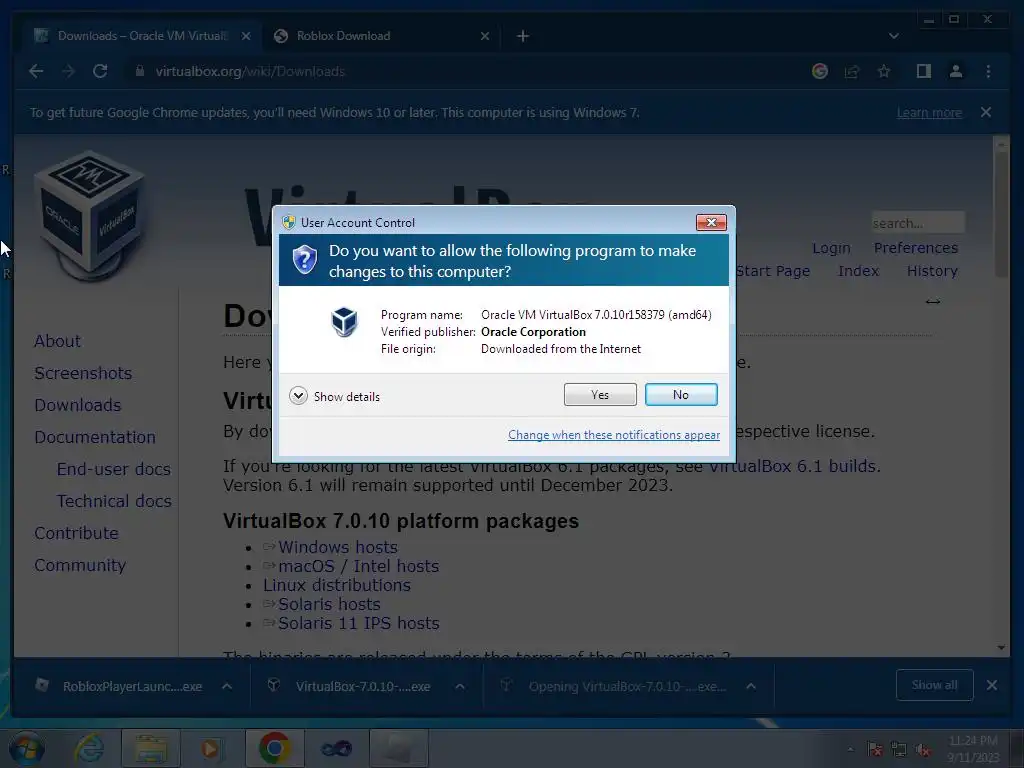The image size is (1024, 768).
Task: Open the Login link
Action: 831,248
